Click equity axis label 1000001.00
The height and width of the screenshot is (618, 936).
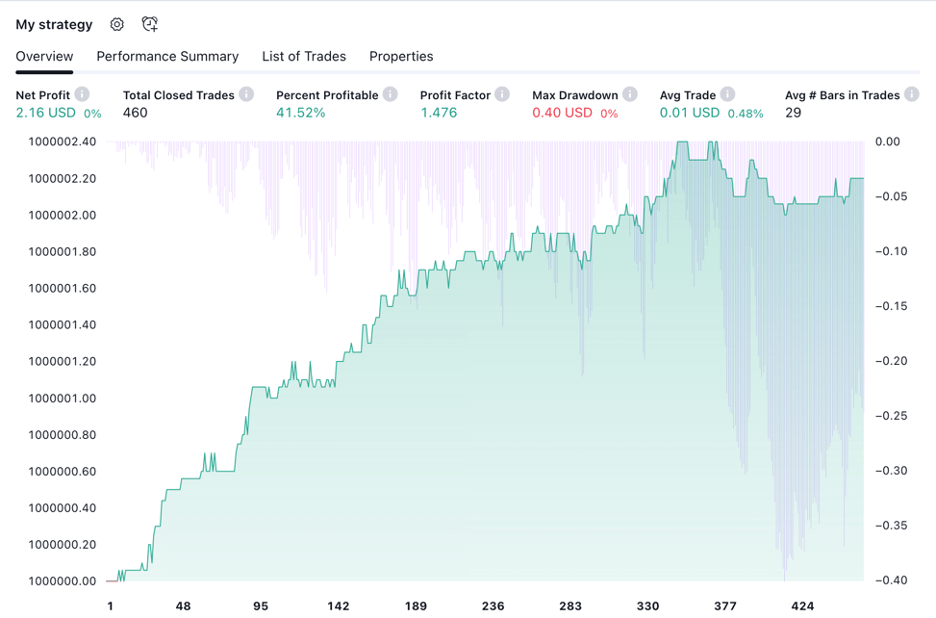(x=62, y=398)
